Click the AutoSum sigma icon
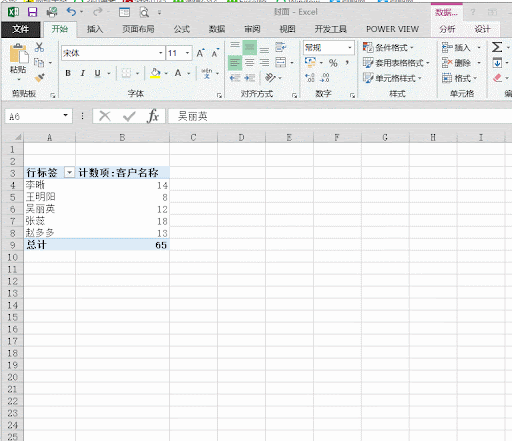The height and width of the screenshot is (441, 512). coord(497,47)
